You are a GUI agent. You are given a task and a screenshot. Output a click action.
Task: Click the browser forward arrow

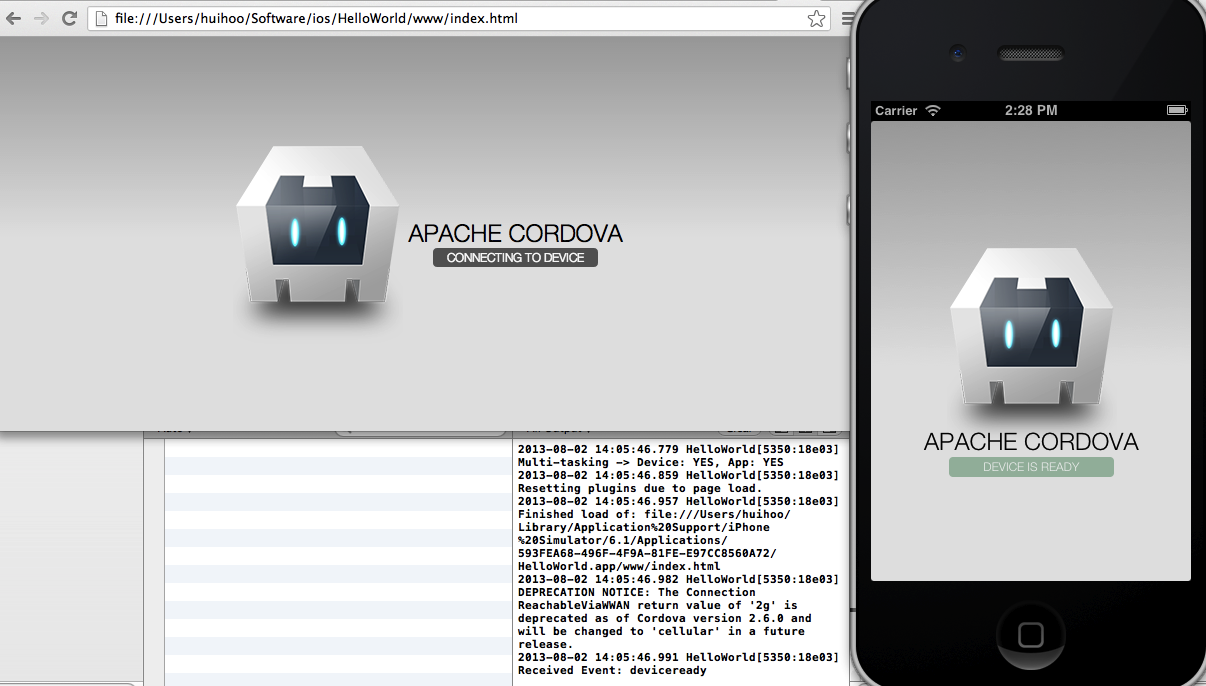coord(41,18)
